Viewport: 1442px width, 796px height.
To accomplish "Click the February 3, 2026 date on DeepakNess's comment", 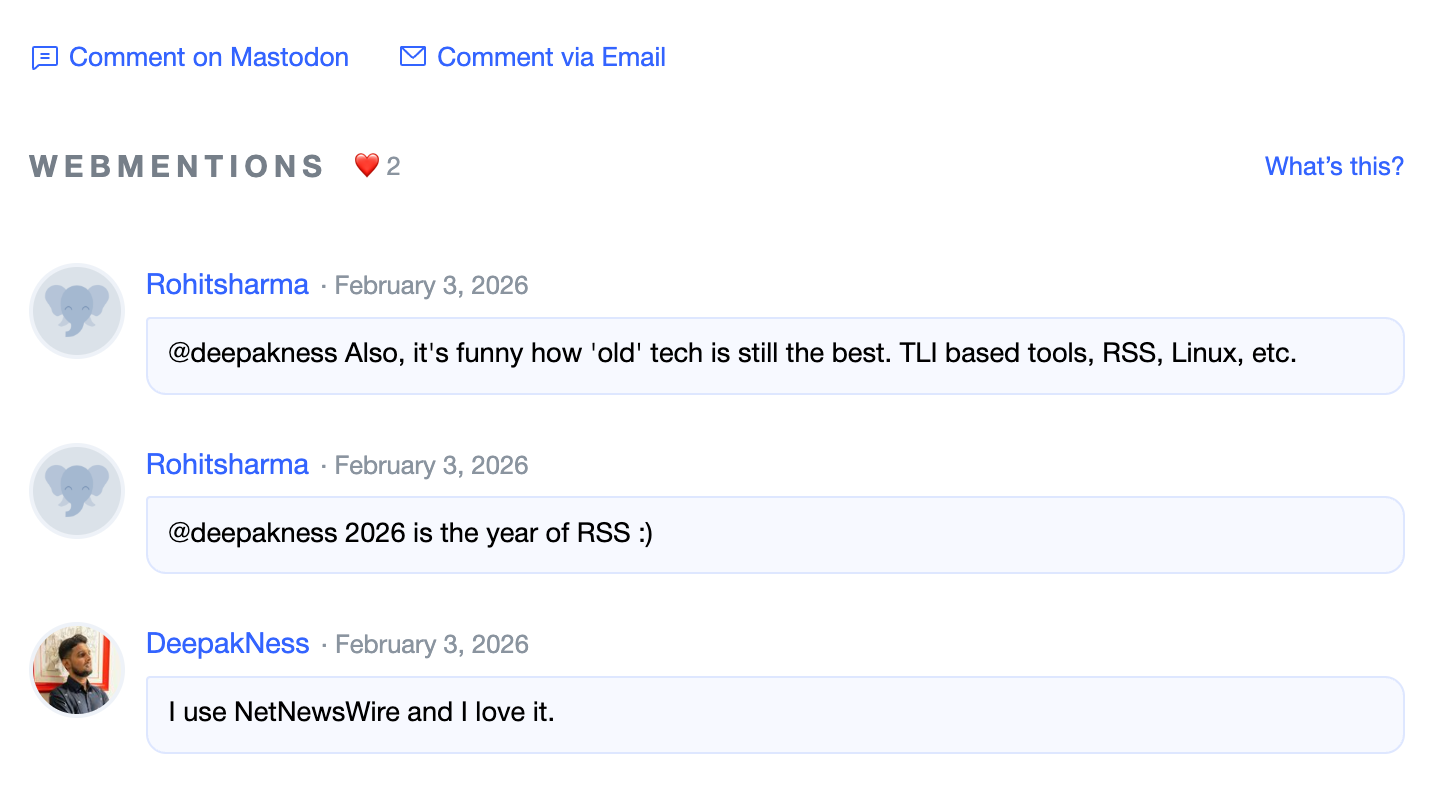I will tap(431, 645).
